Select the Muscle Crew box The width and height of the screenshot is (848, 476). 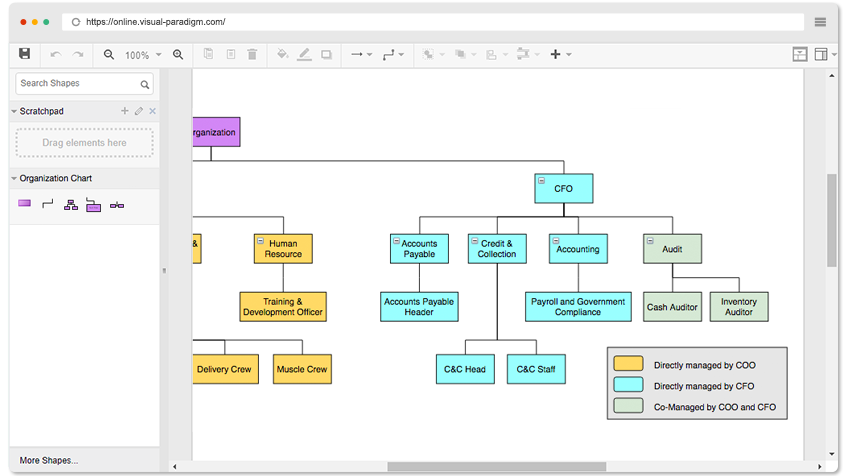[302, 369]
